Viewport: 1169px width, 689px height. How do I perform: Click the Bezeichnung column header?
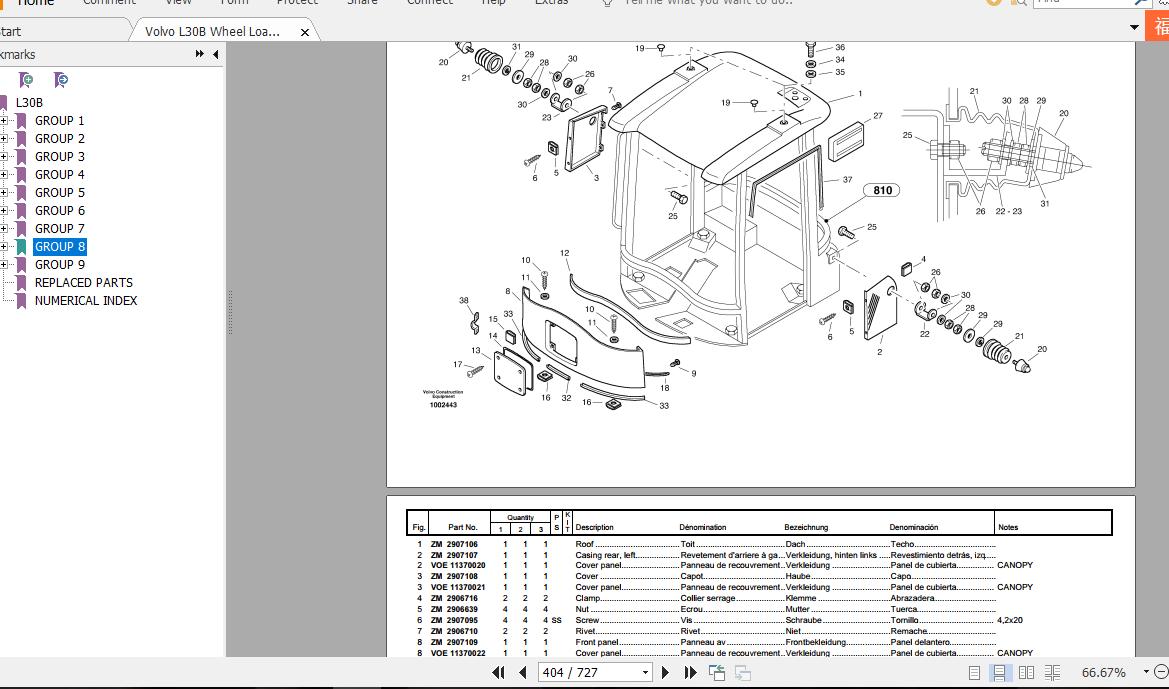pos(806,527)
